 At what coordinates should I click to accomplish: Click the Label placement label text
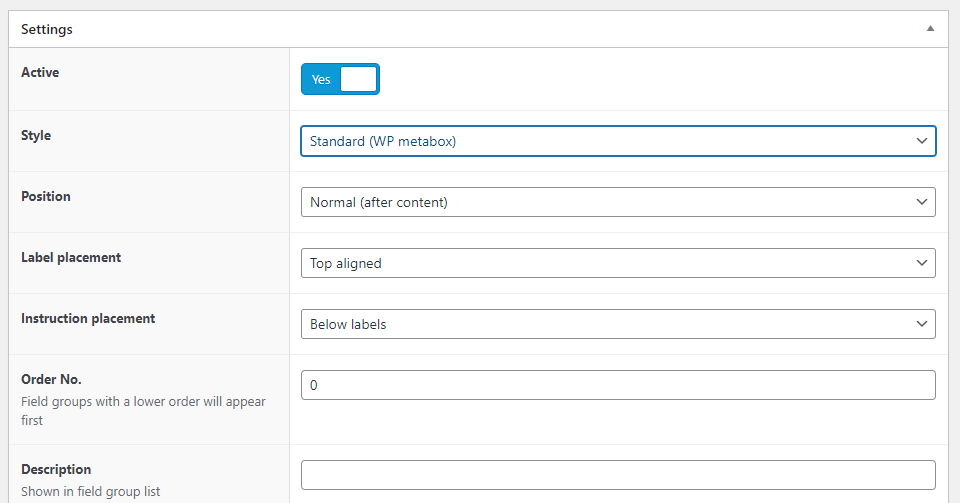pyautogui.click(x=71, y=257)
